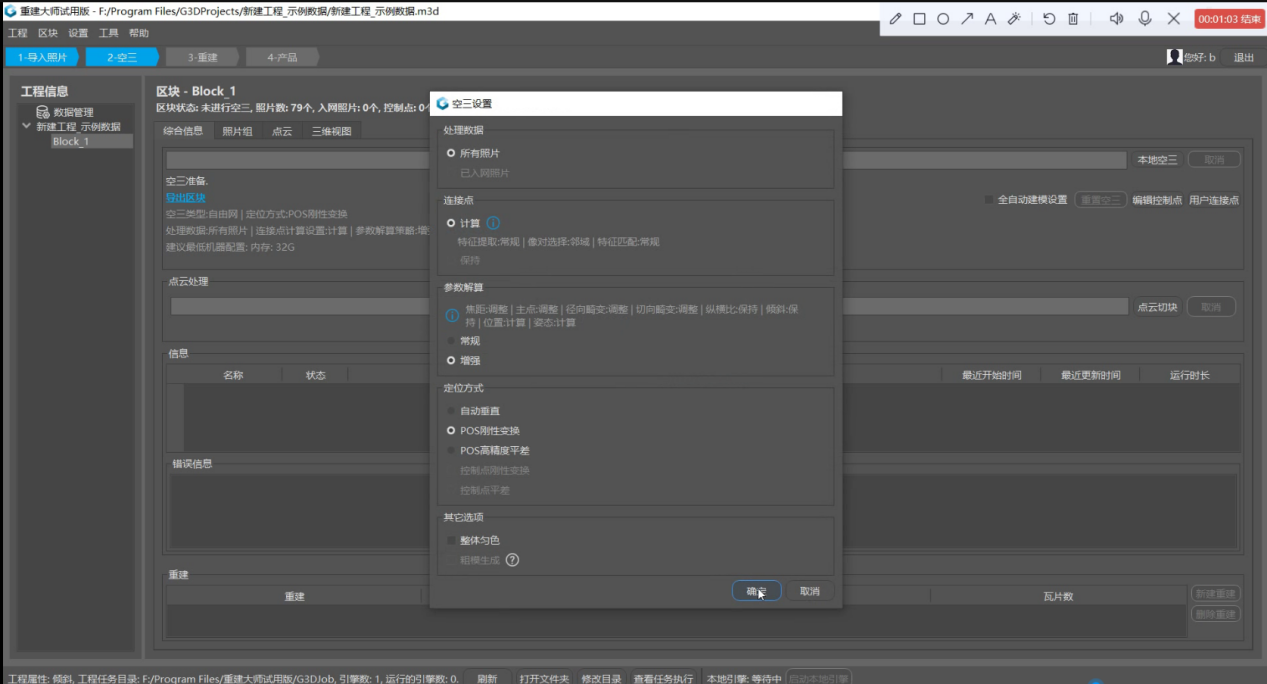
Task: Click the 取消 button in 空三设置 dialog
Action: click(x=810, y=591)
